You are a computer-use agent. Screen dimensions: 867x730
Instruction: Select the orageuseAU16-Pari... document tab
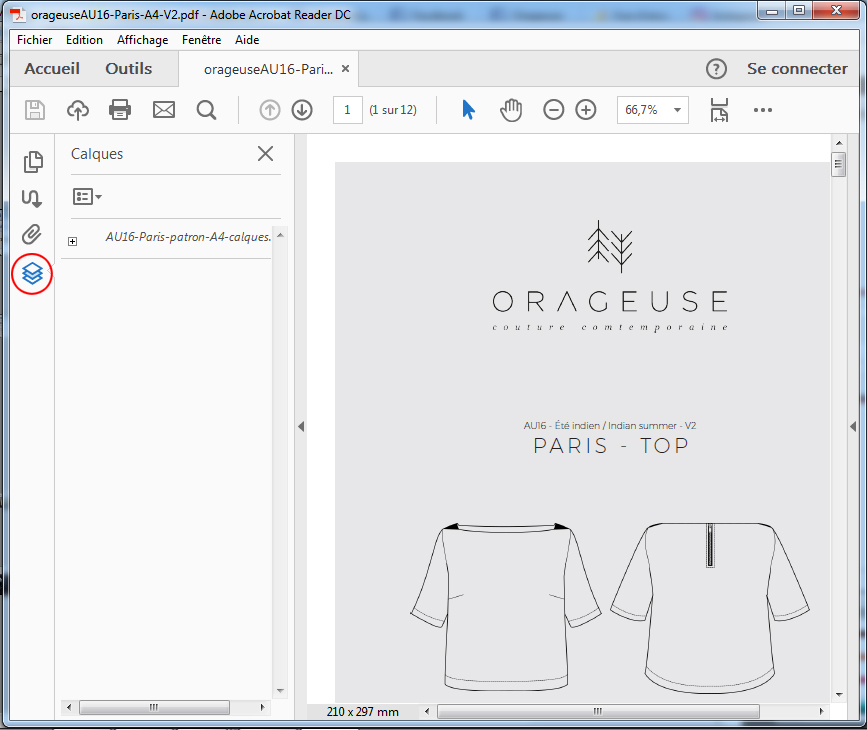coord(268,69)
